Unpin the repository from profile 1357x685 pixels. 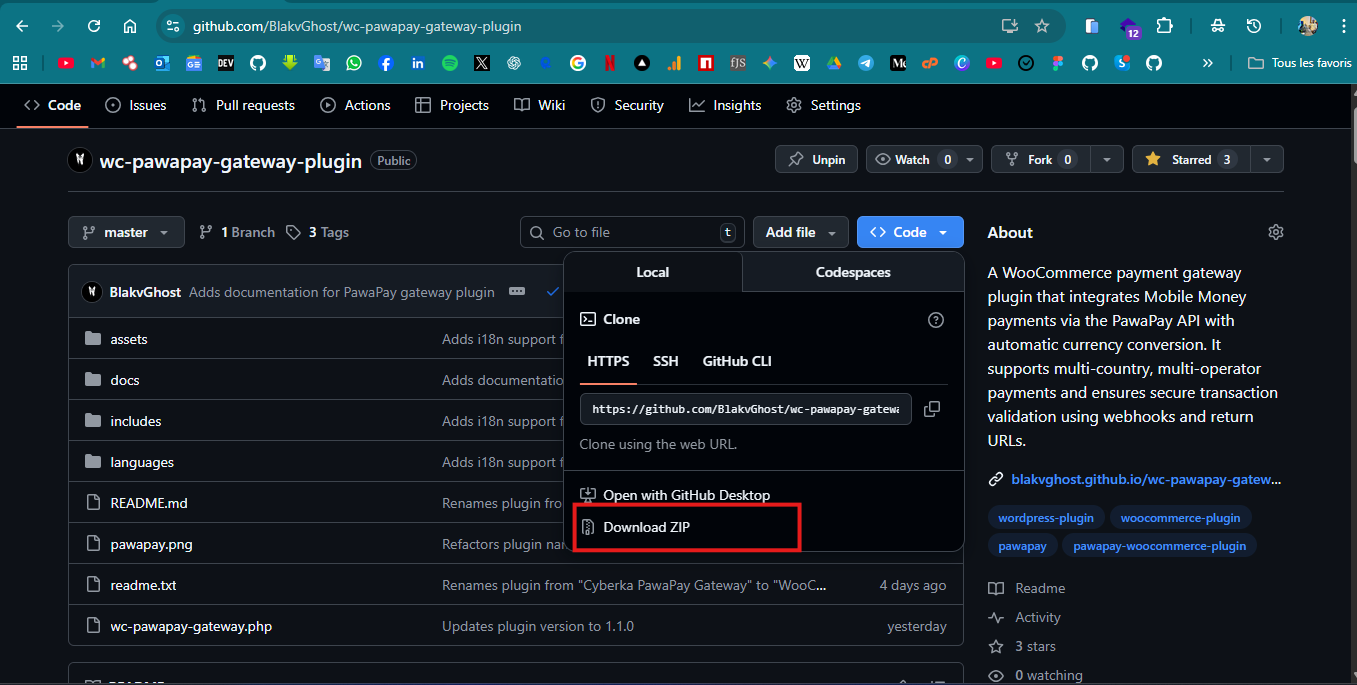tap(816, 159)
